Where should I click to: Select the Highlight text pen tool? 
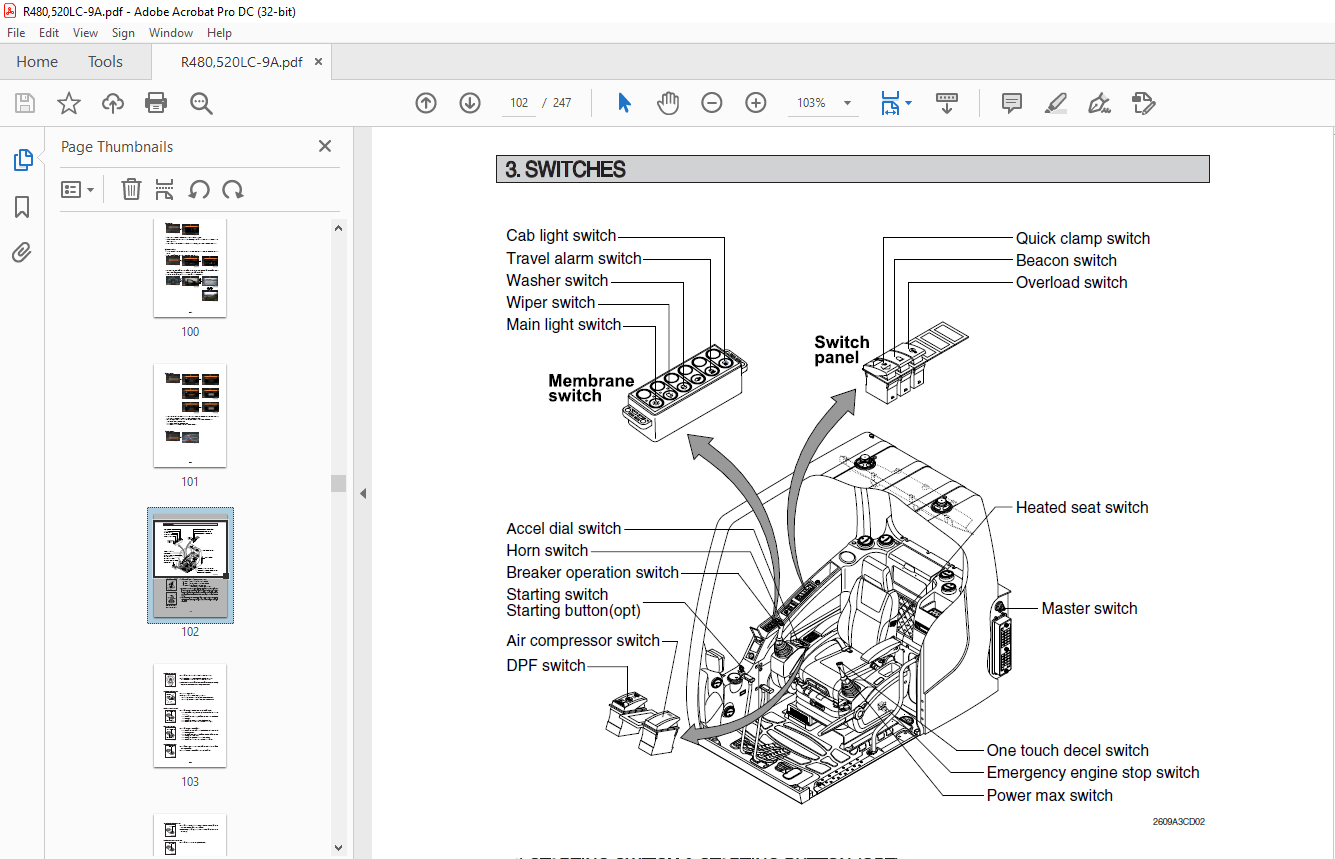click(x=1056, y=103)
